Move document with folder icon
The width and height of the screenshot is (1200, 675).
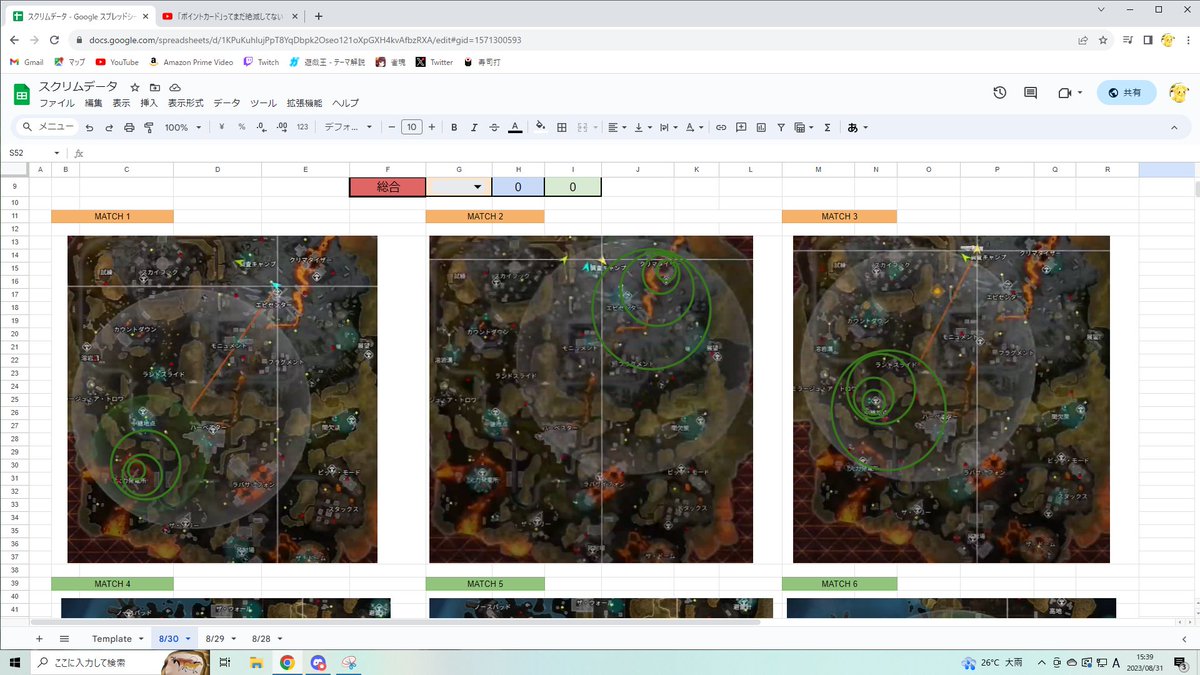pyautogui.click(x=155, y=88)
